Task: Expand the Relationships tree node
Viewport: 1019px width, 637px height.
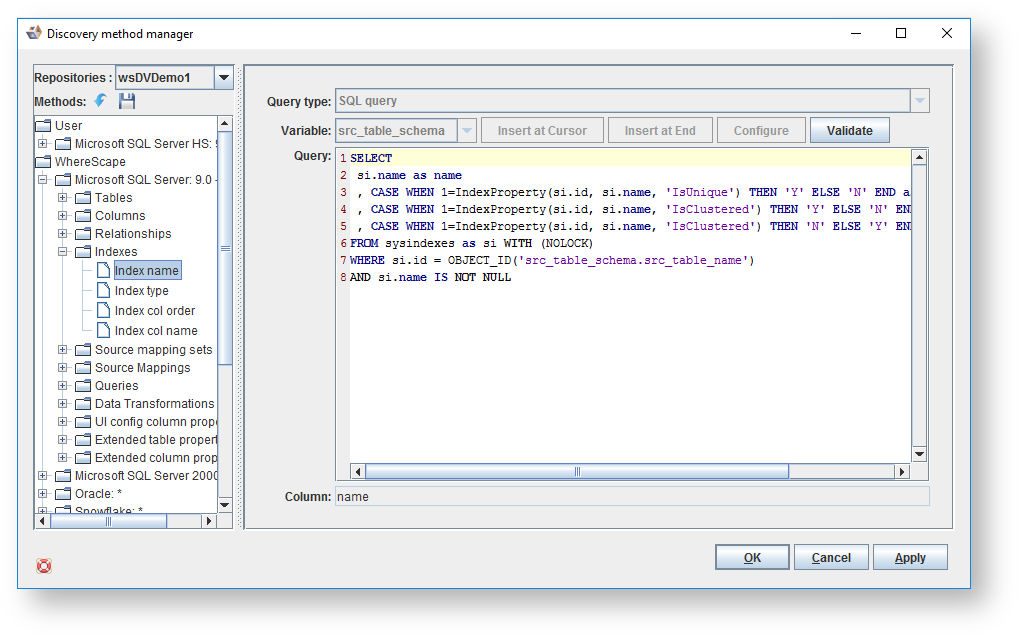Action: pyautogui.click(x=63, y=234)
